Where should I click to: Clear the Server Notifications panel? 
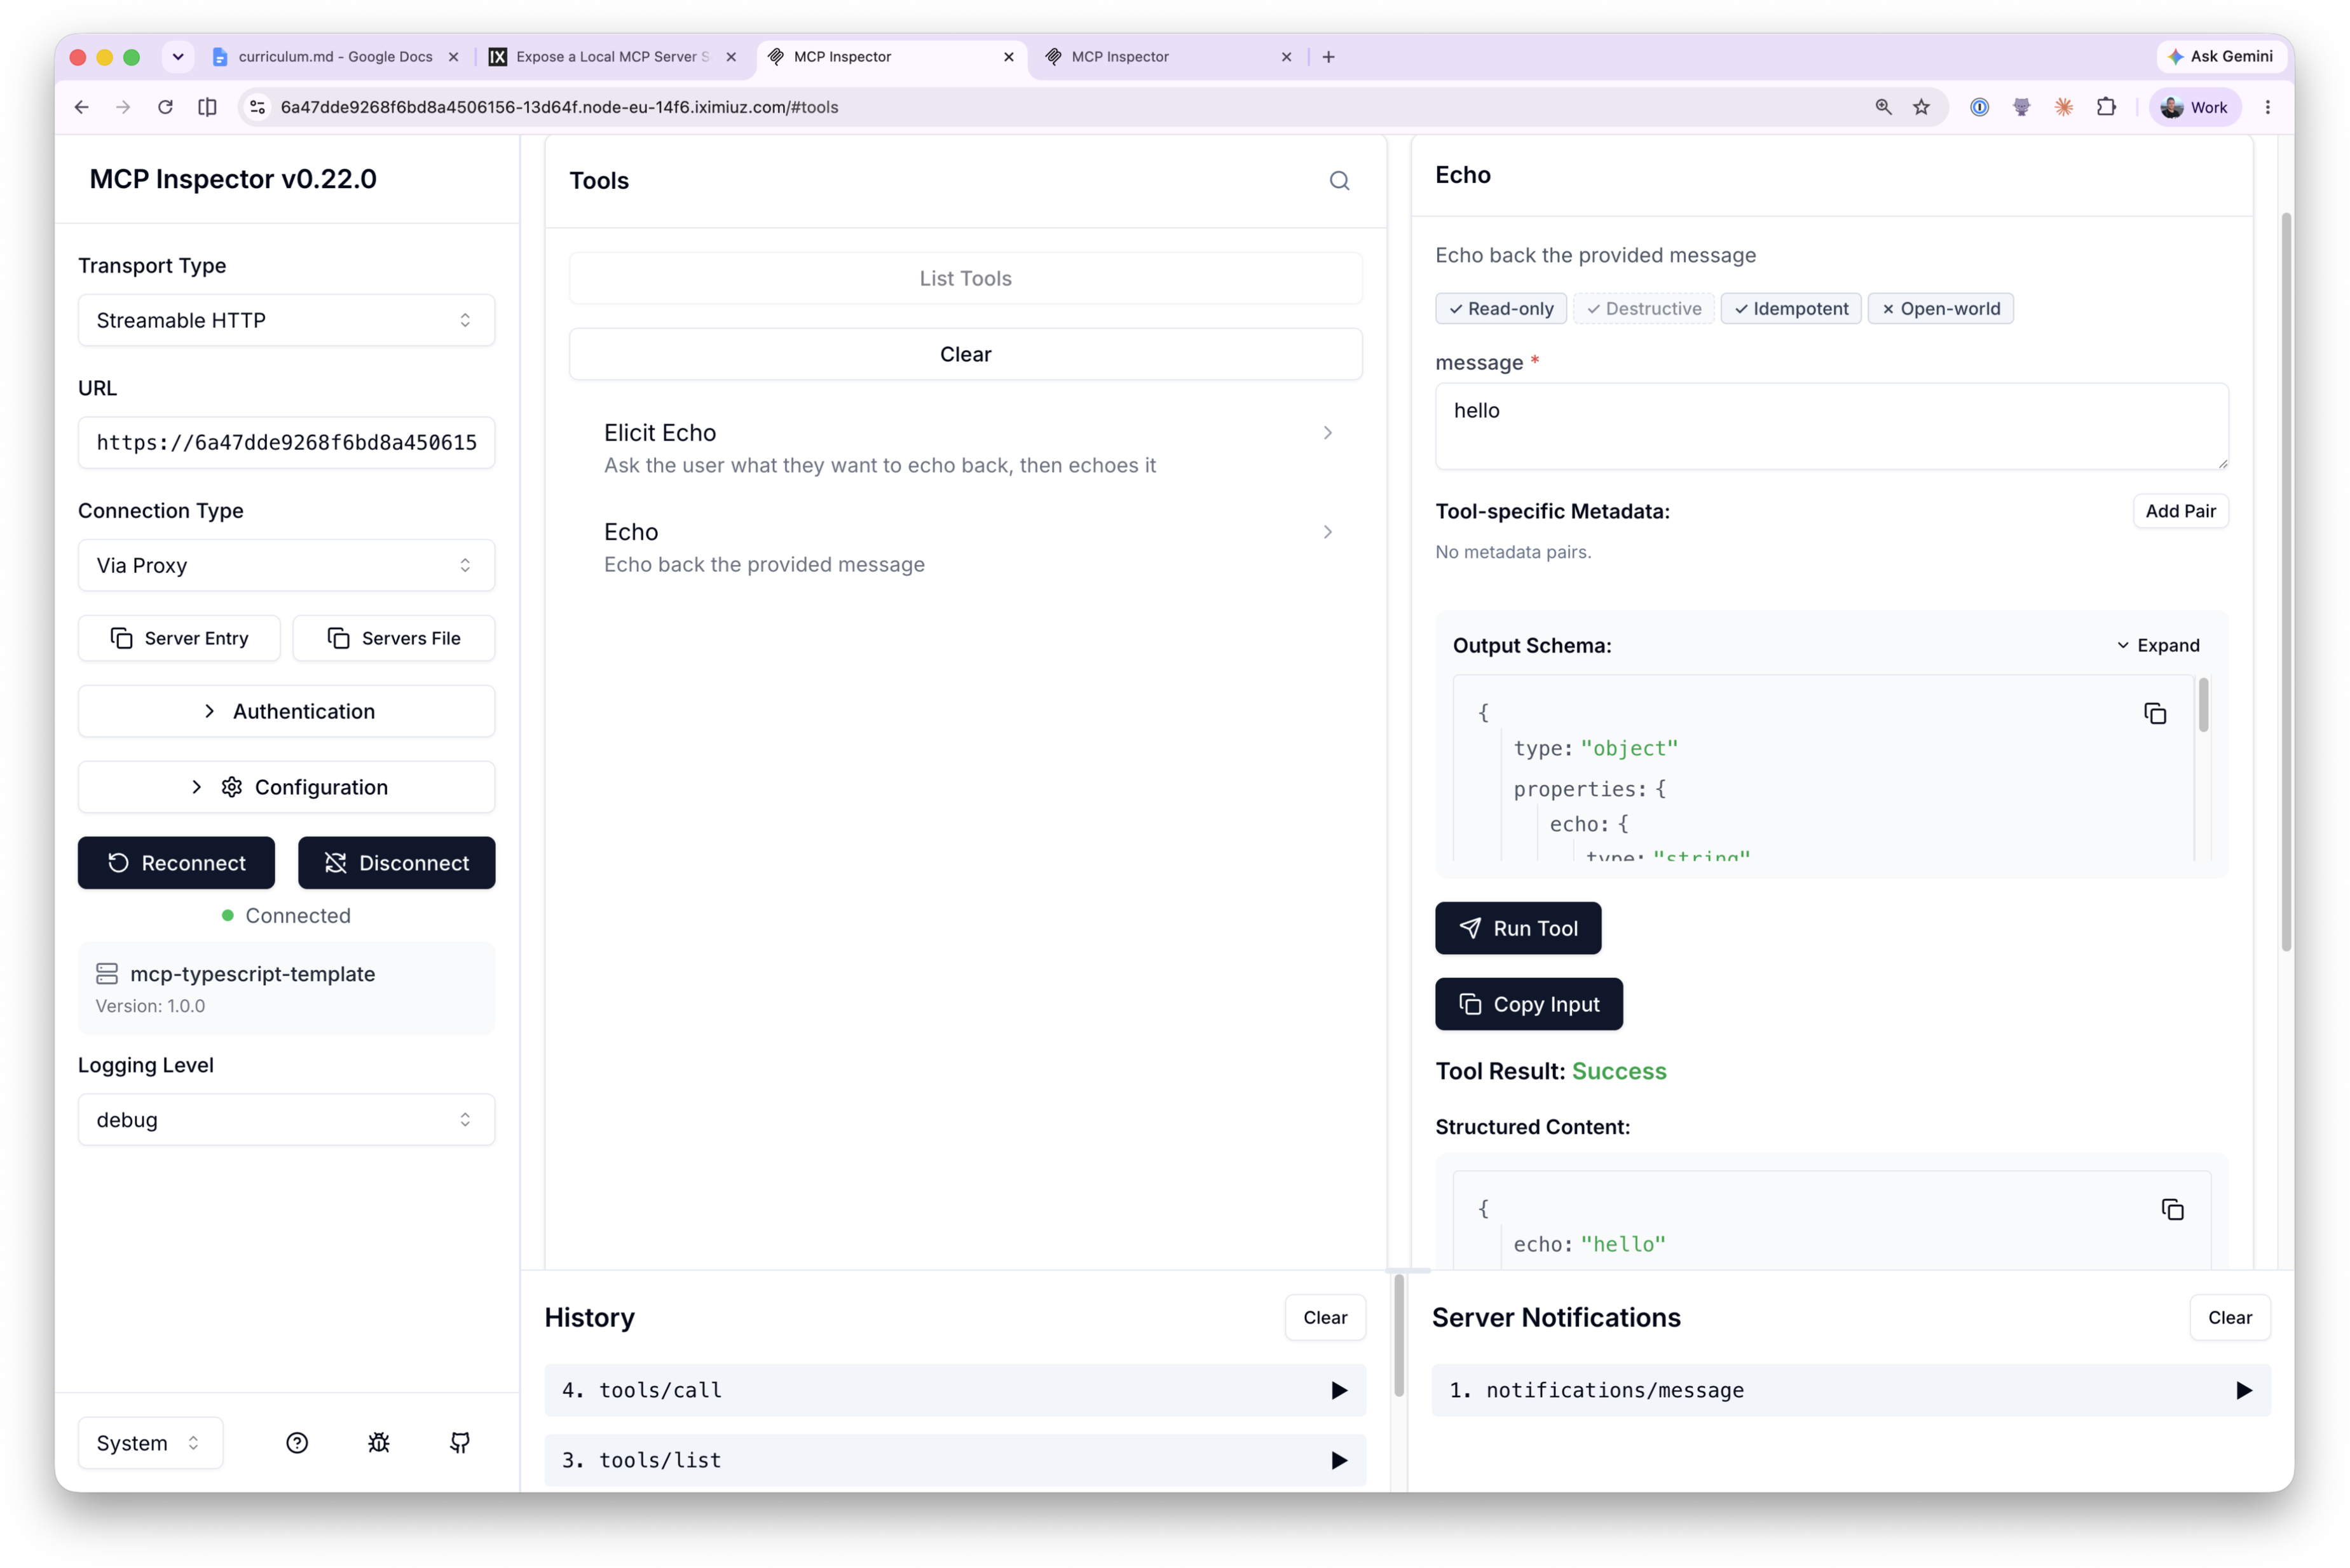(2229, 1317)
